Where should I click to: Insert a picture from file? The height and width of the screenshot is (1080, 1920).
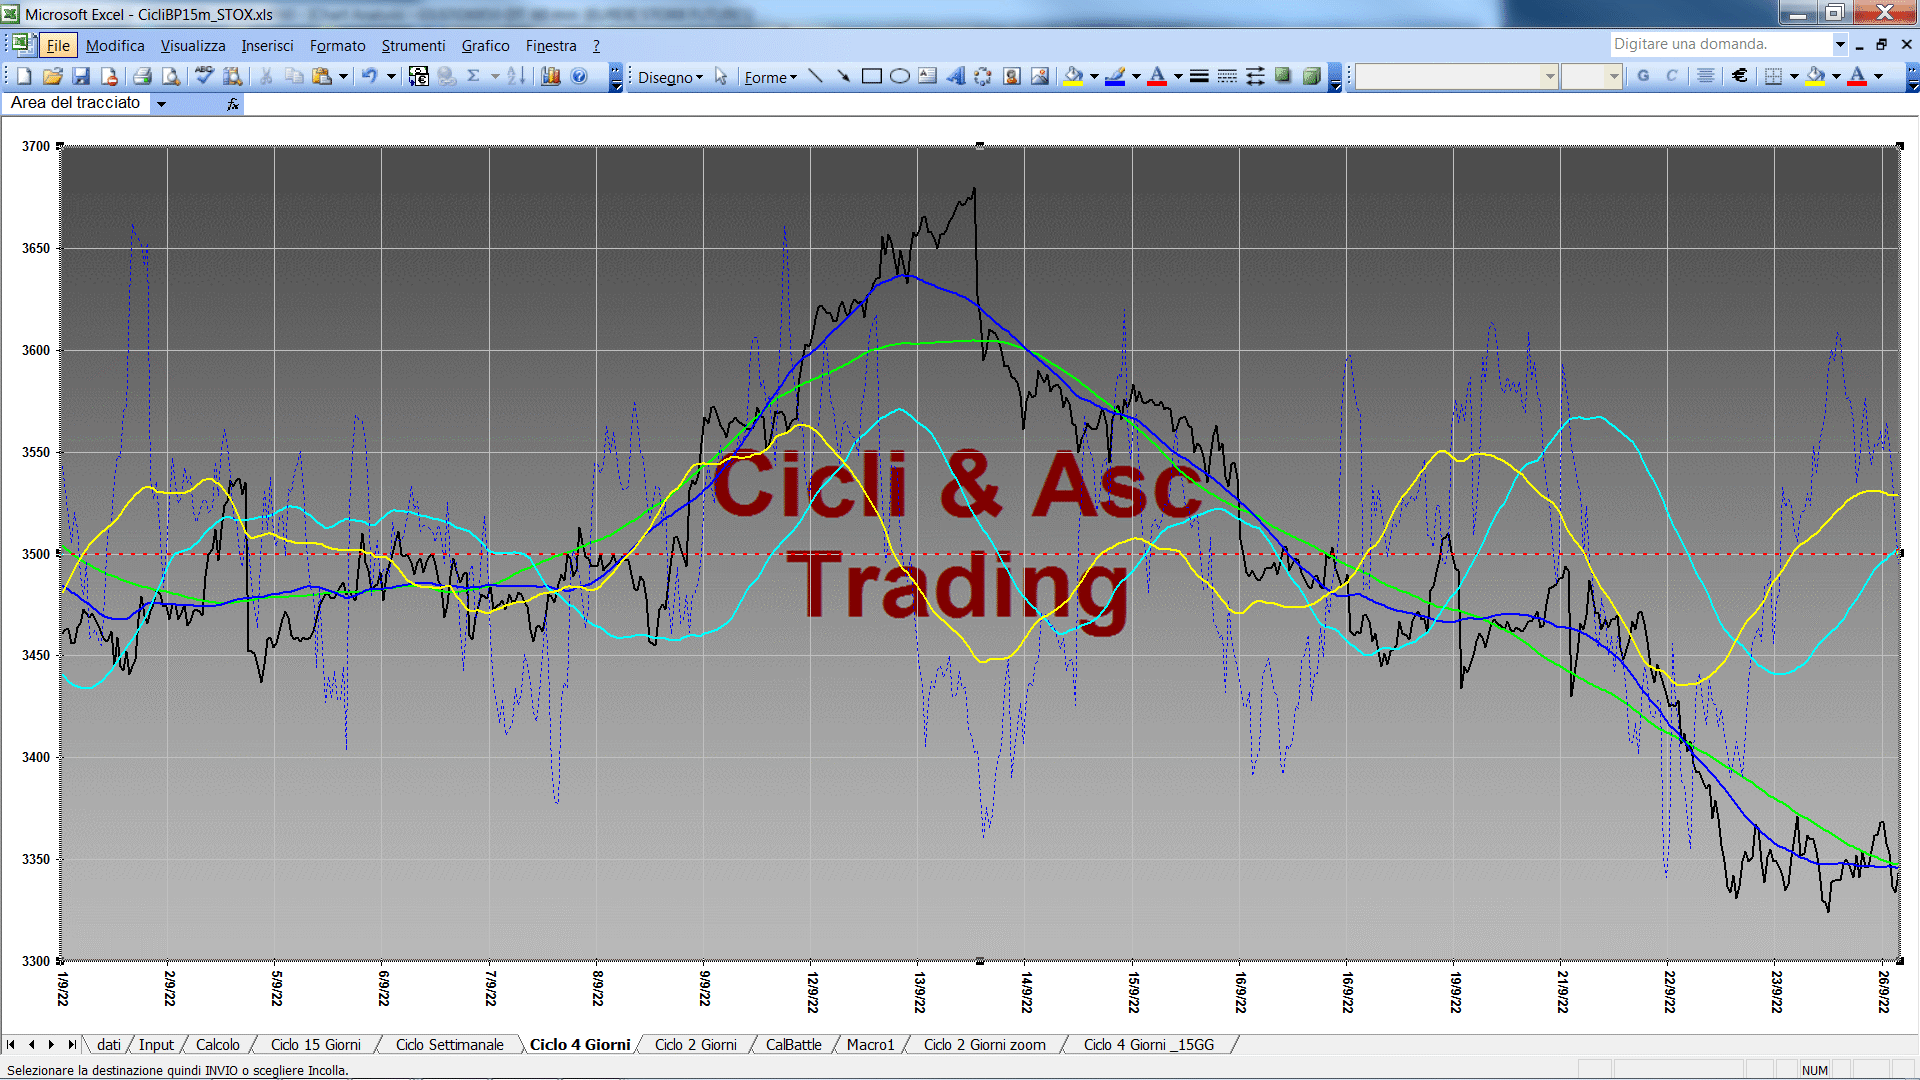1040,76
